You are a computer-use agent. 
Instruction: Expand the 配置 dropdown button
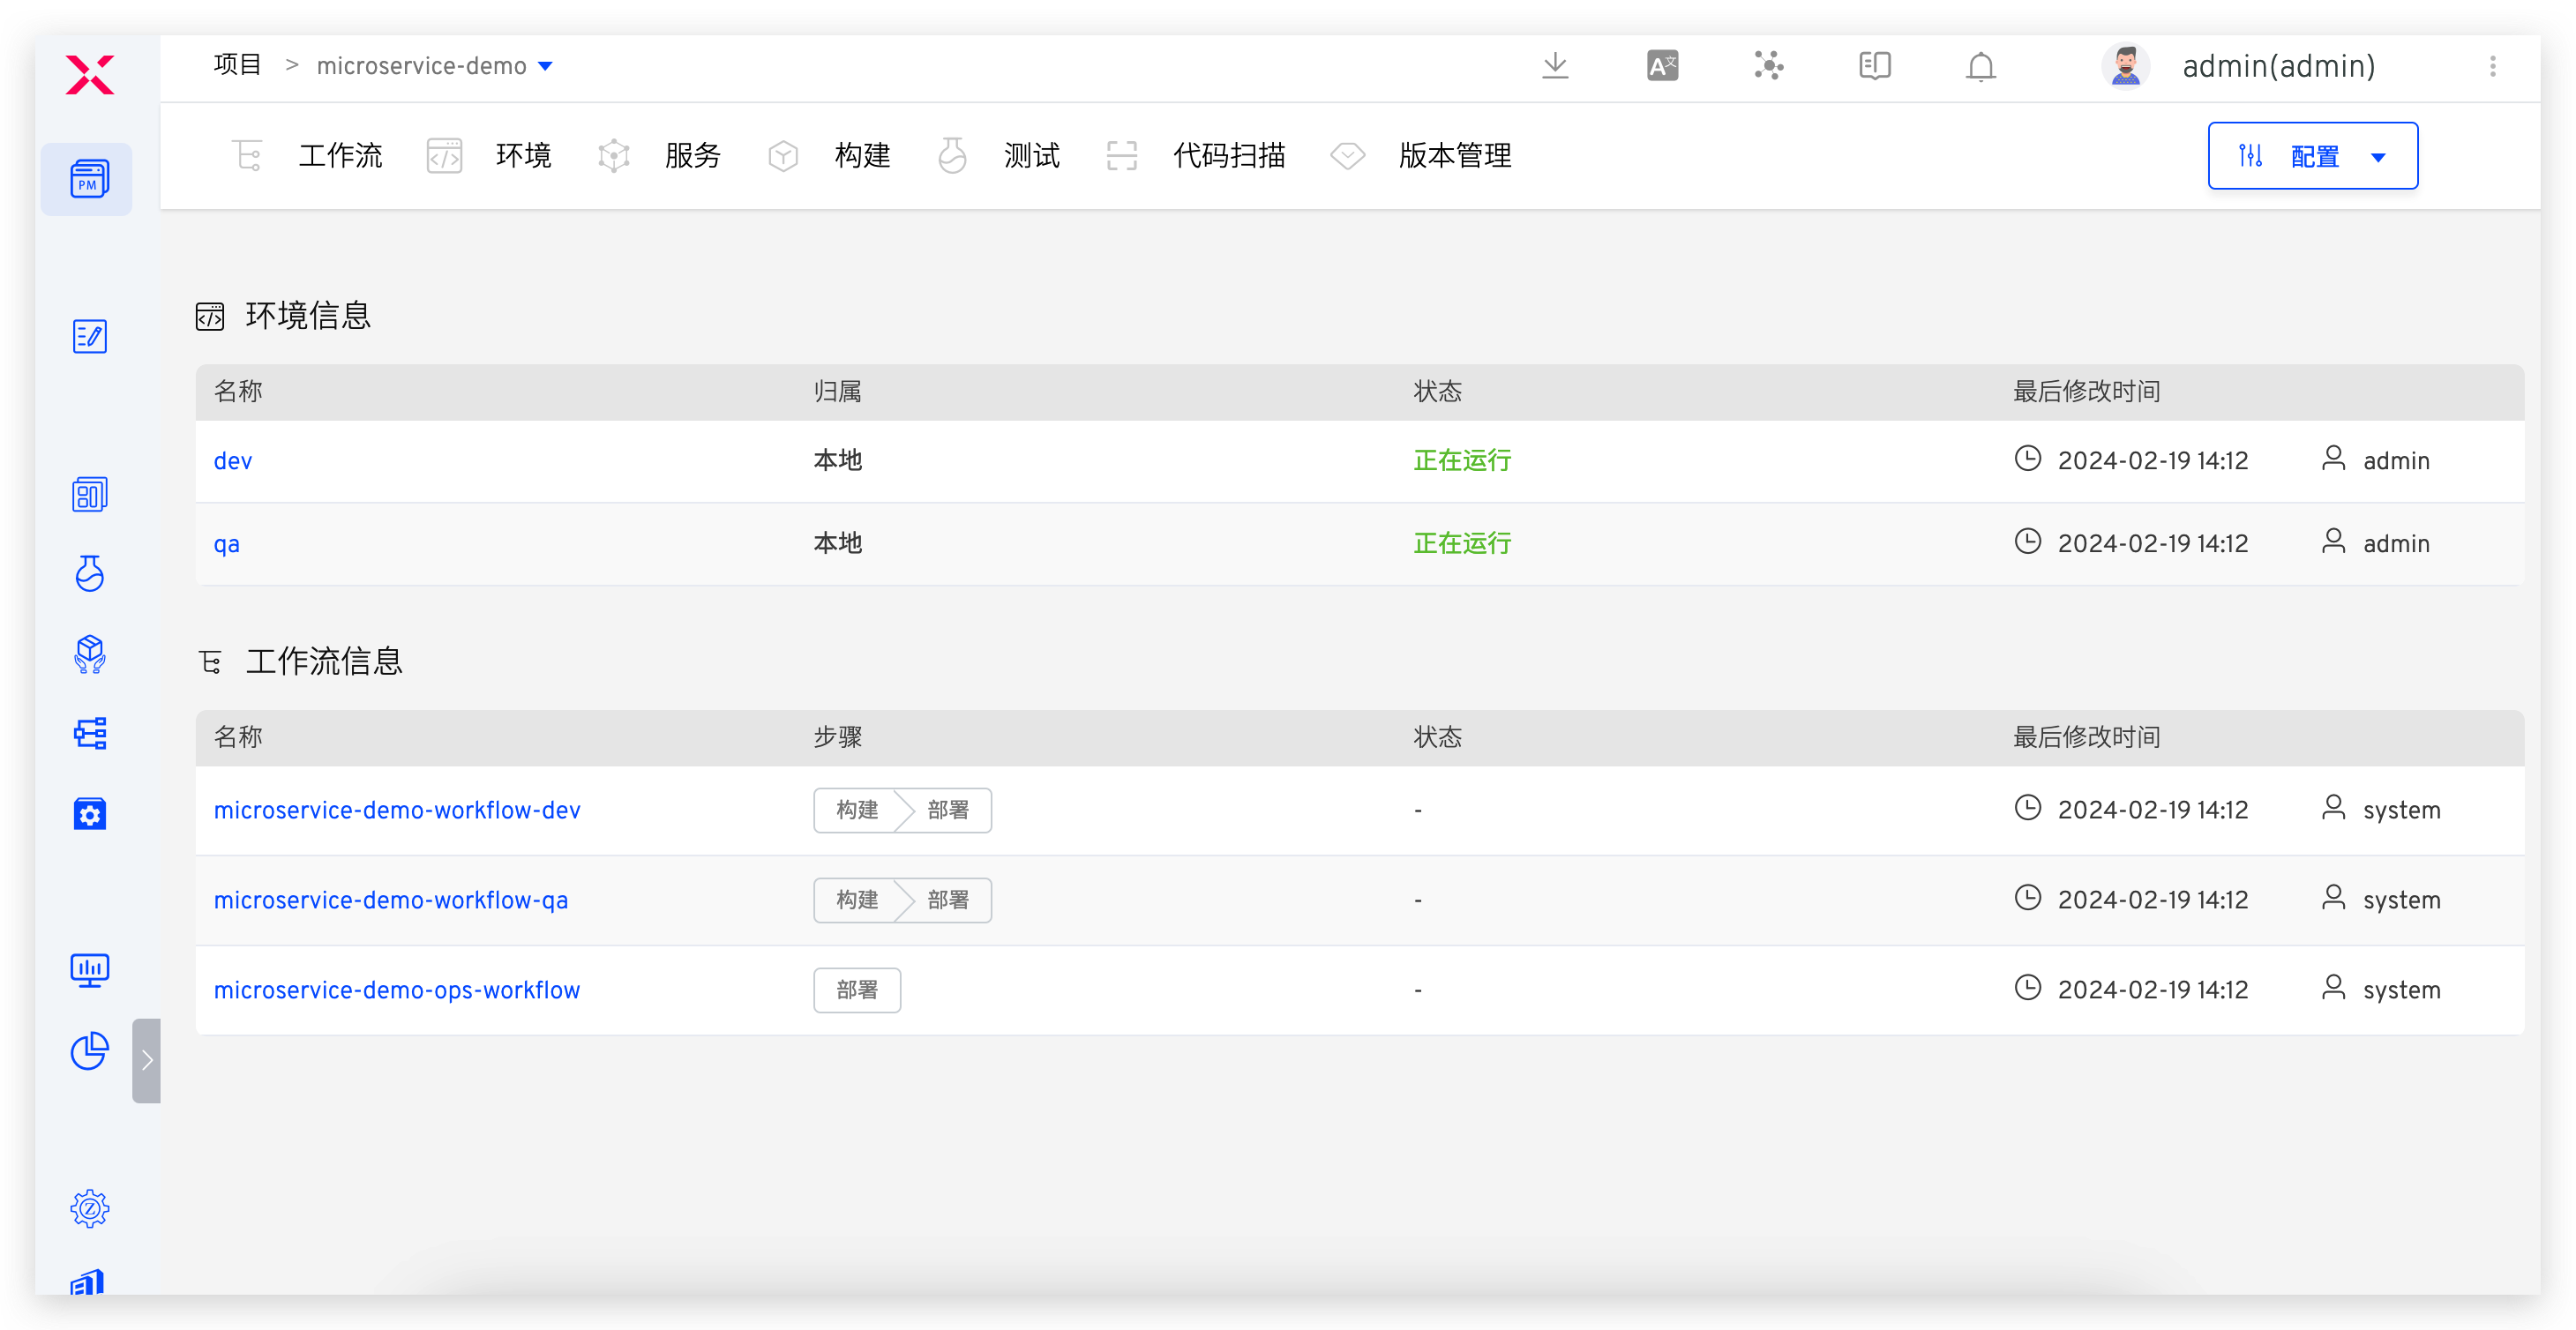2312,156
